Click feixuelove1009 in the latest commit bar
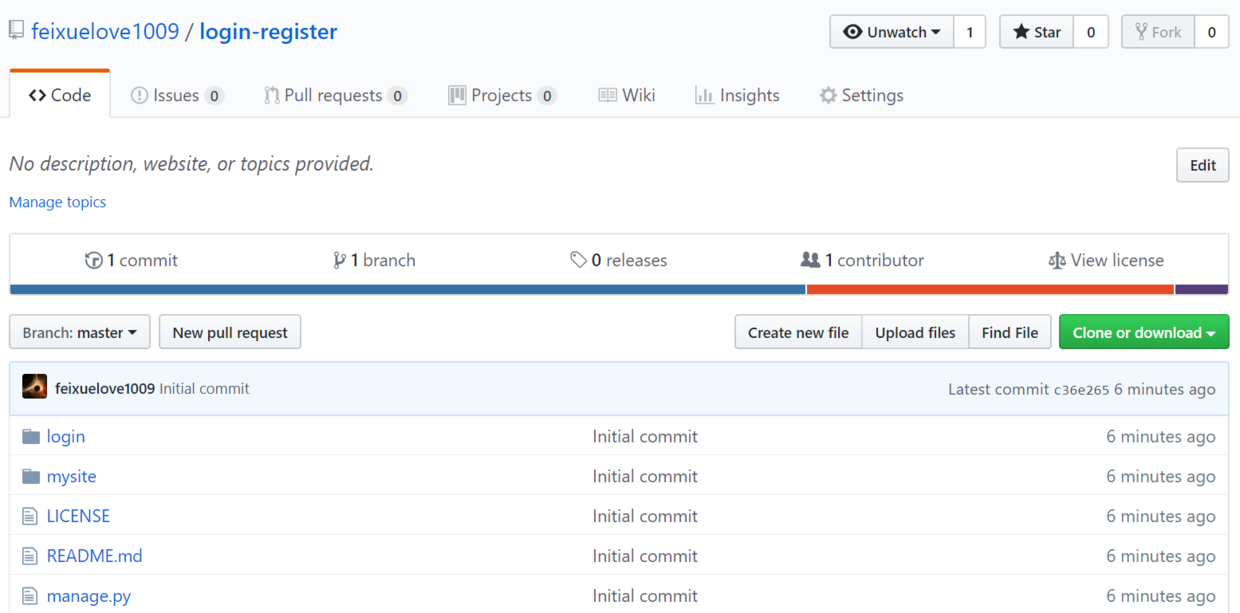 tap(105, 388)
